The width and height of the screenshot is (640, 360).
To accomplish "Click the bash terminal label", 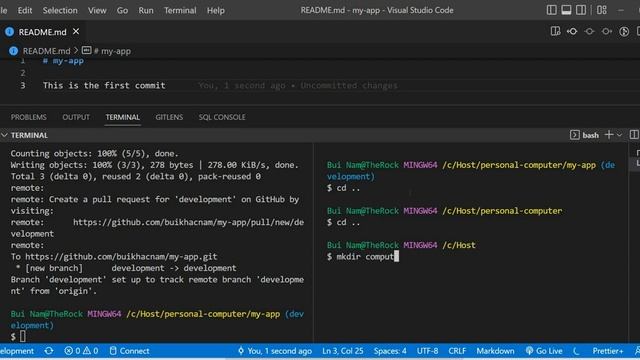I will tap(590, 135).
